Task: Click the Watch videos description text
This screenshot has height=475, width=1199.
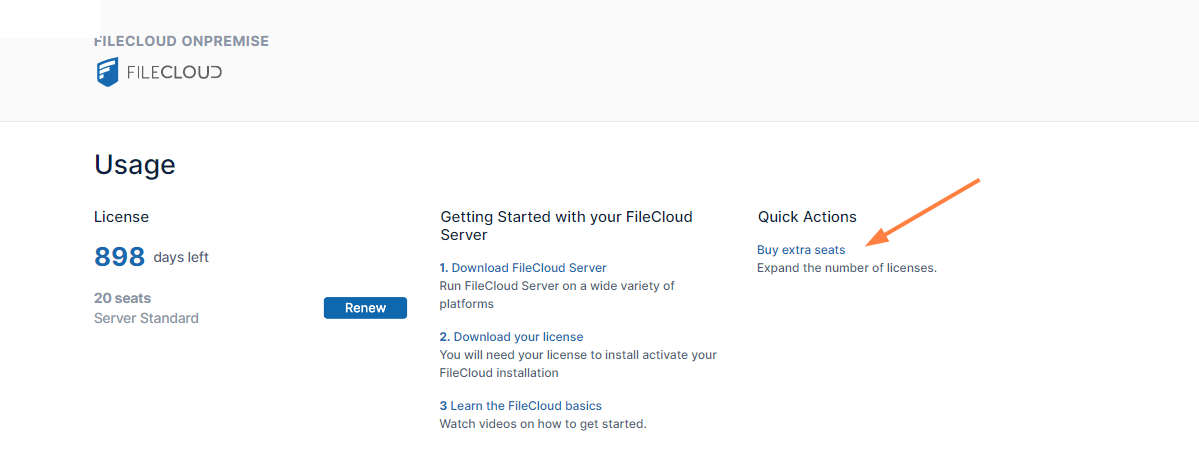Action: (x=543, y=424)
